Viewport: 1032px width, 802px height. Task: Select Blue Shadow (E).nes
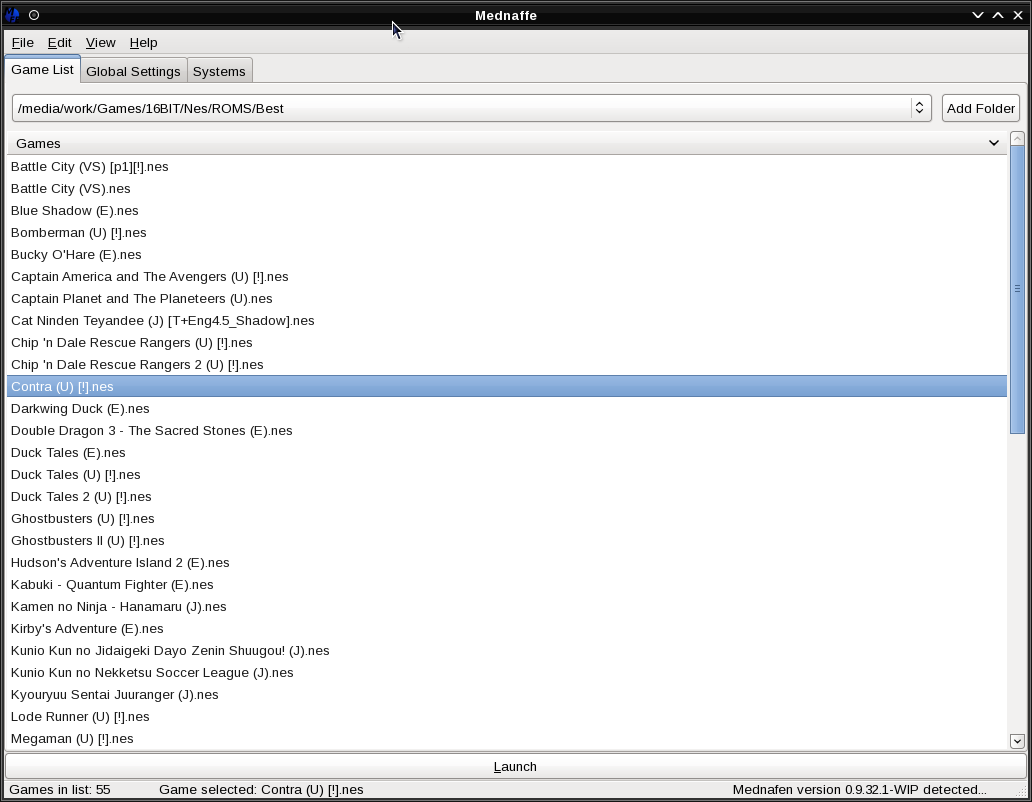click(507, 211)
